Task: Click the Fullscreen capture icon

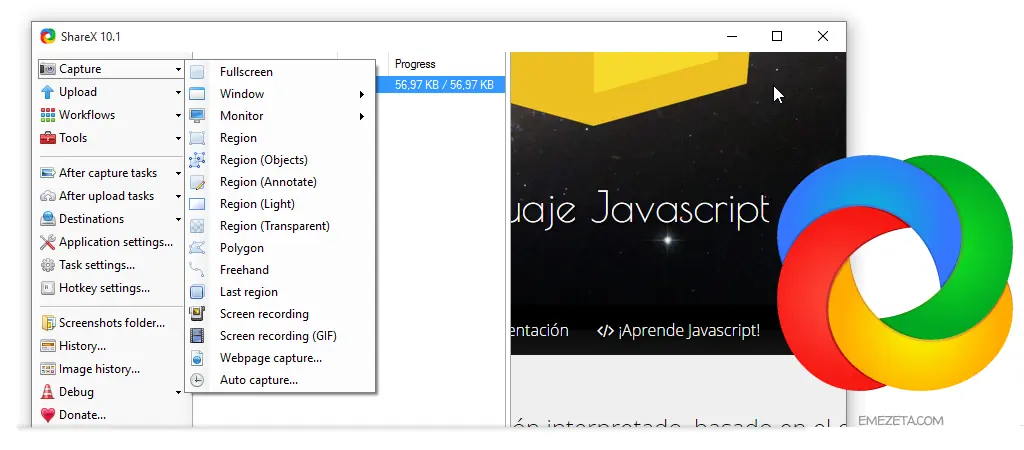Action: (197, 72)
